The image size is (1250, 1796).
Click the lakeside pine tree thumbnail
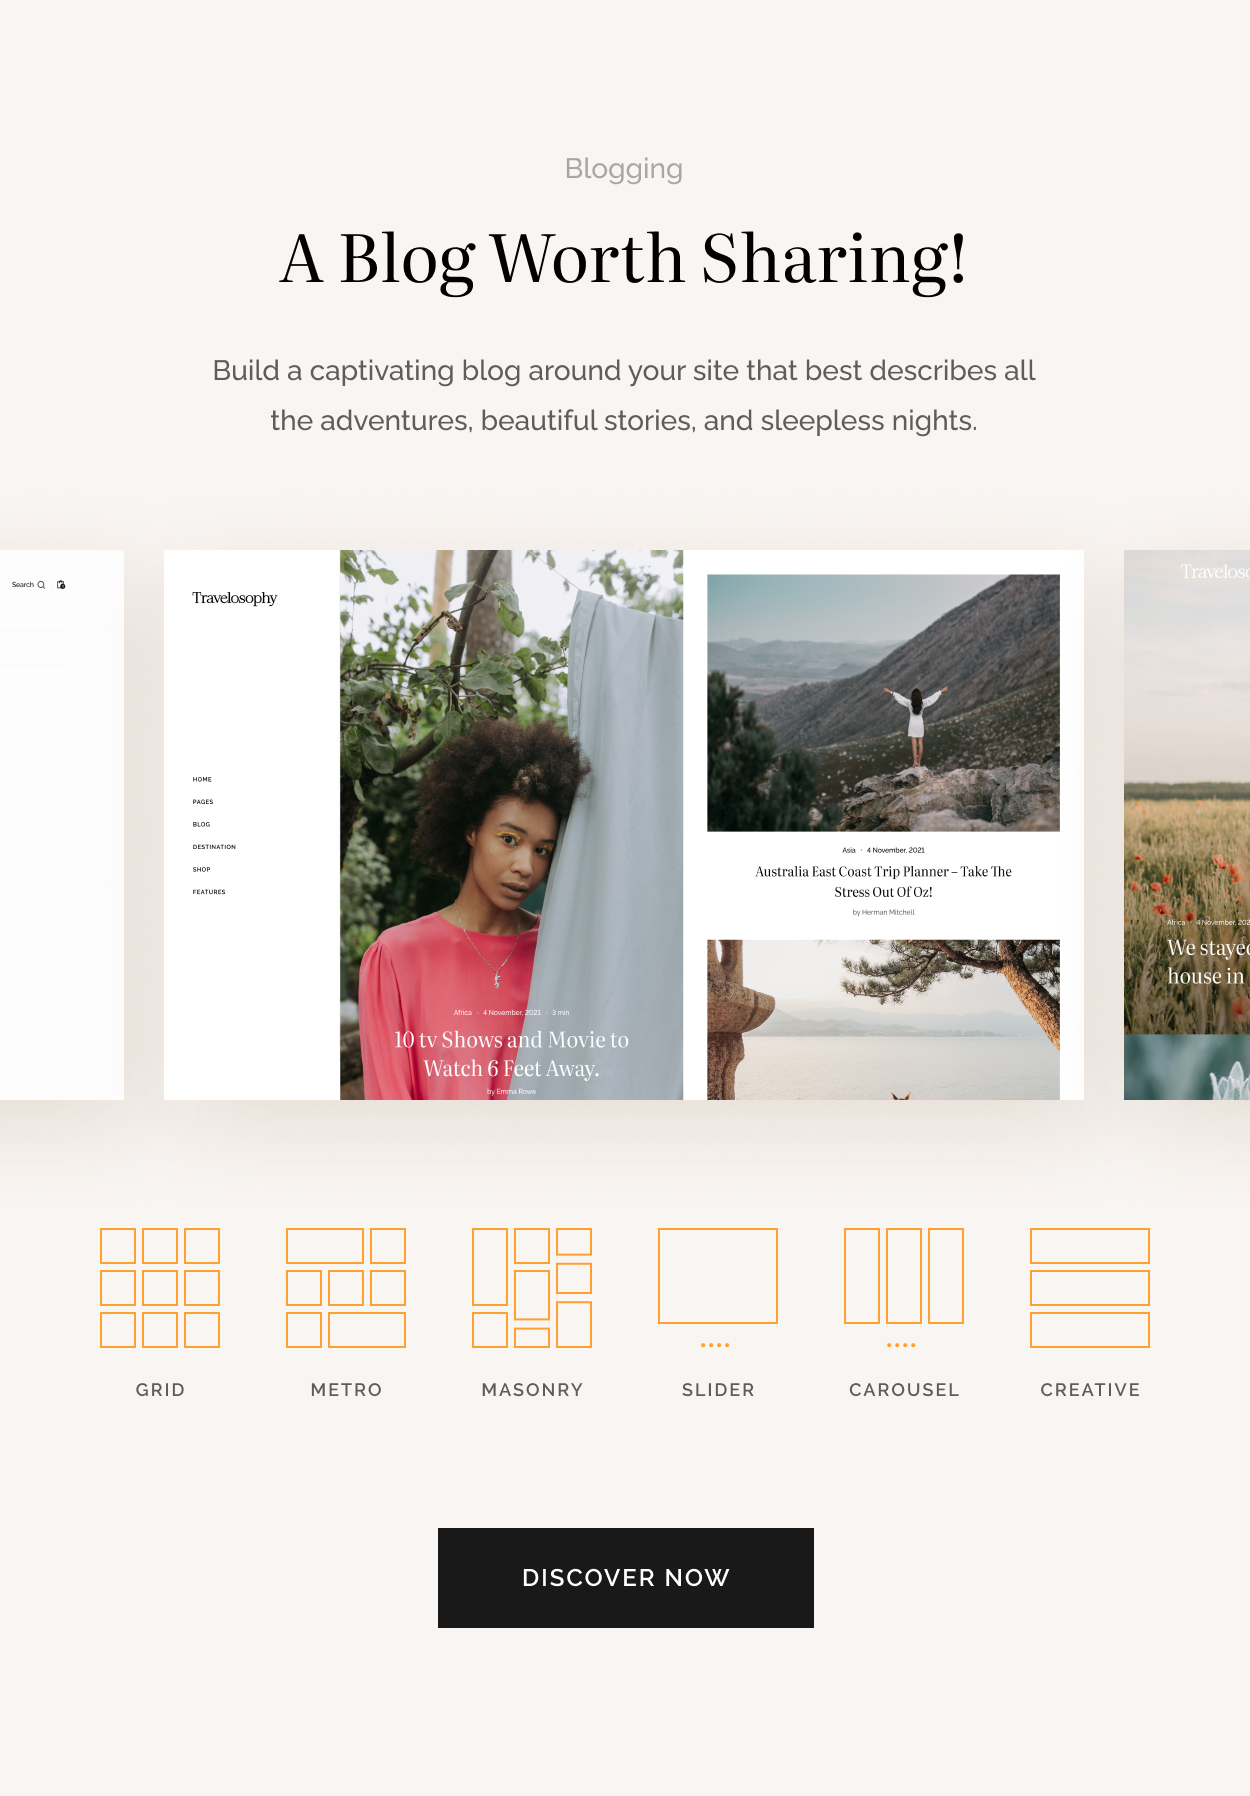pos(883,1019)
